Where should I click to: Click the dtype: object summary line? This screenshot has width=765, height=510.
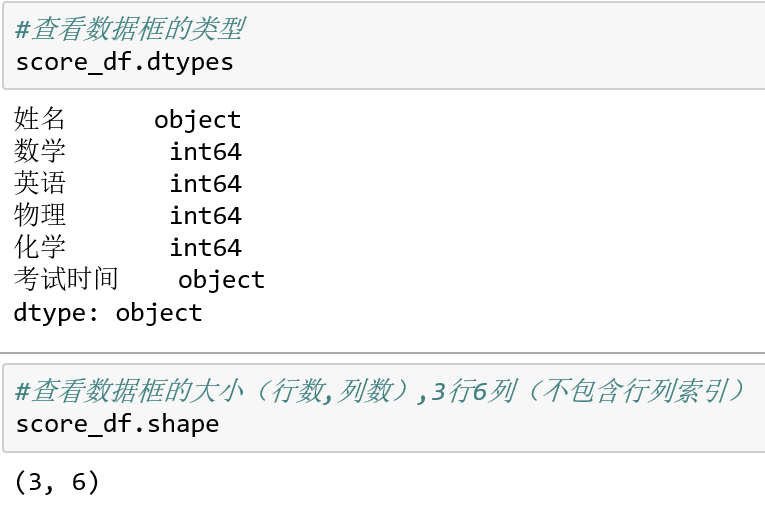108,313
